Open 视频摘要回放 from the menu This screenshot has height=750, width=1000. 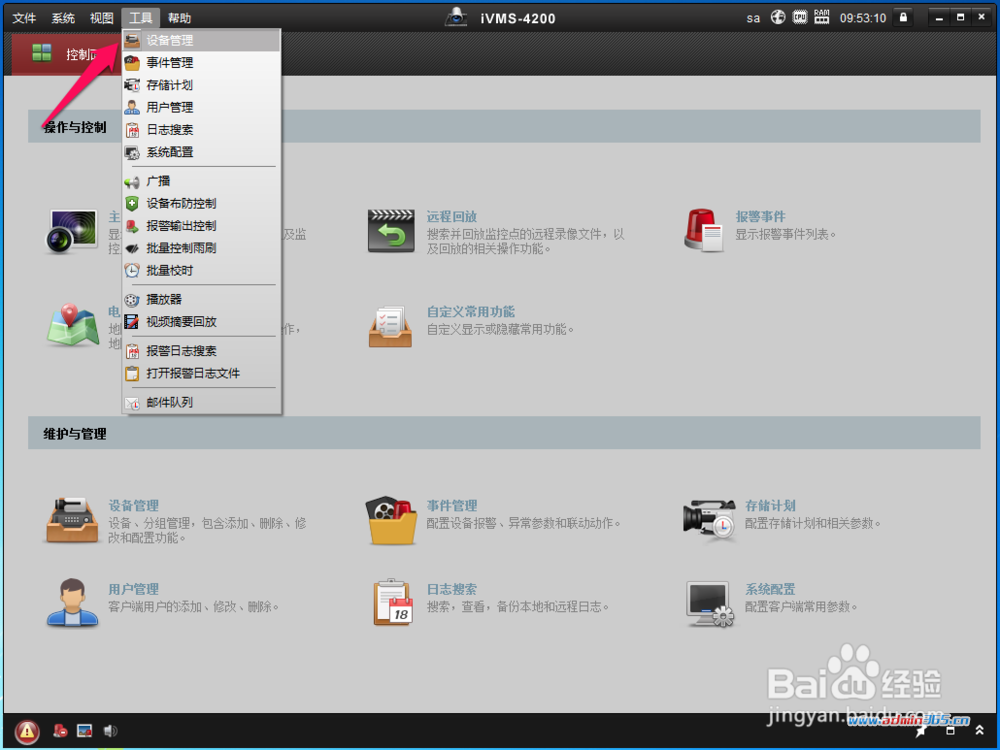(x=202, y=321)
